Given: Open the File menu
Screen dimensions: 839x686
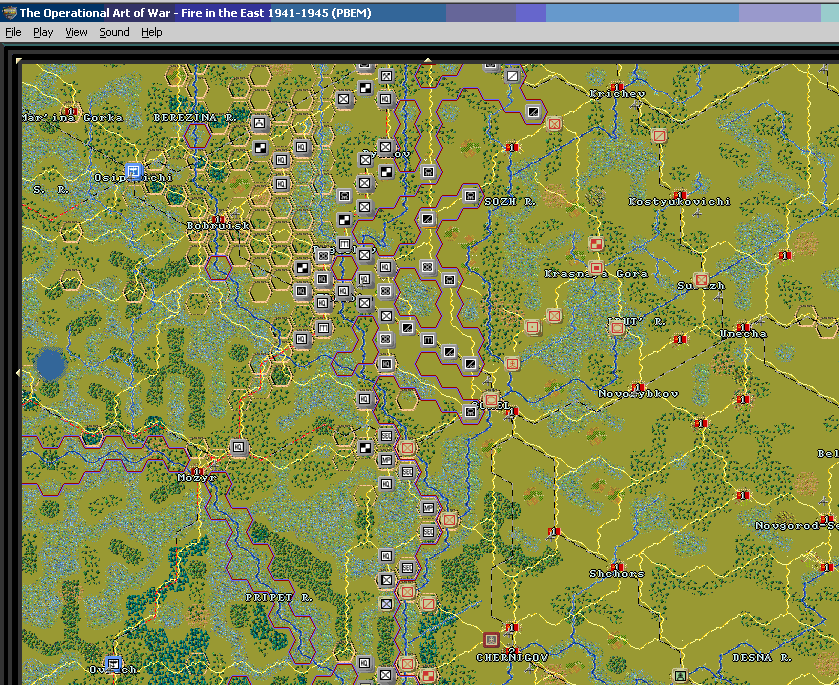Looking at the screenshot, I should [x=13, y=32].
